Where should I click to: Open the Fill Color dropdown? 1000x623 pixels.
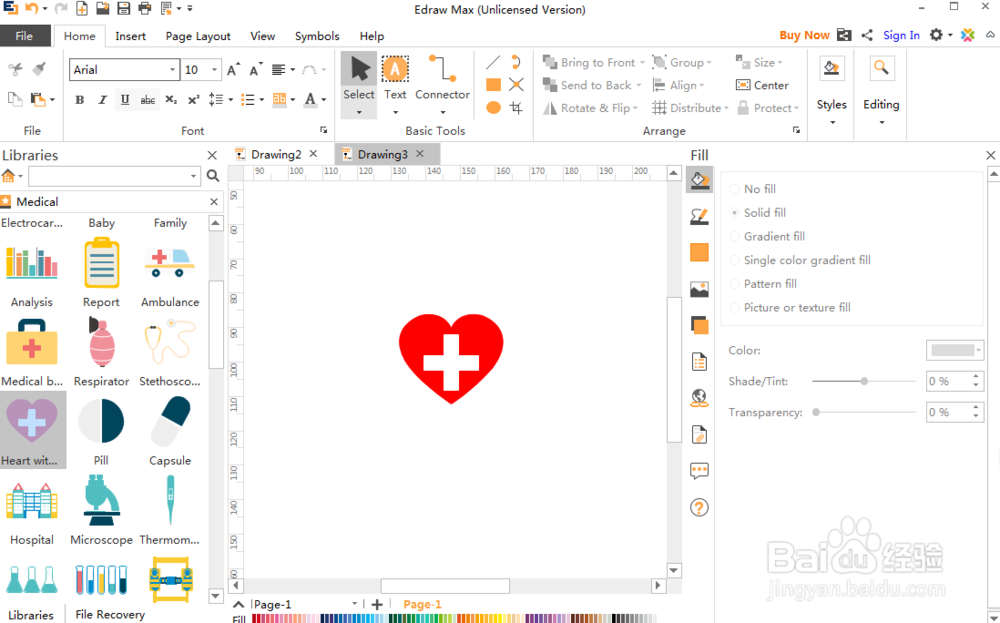click(955, 350)
